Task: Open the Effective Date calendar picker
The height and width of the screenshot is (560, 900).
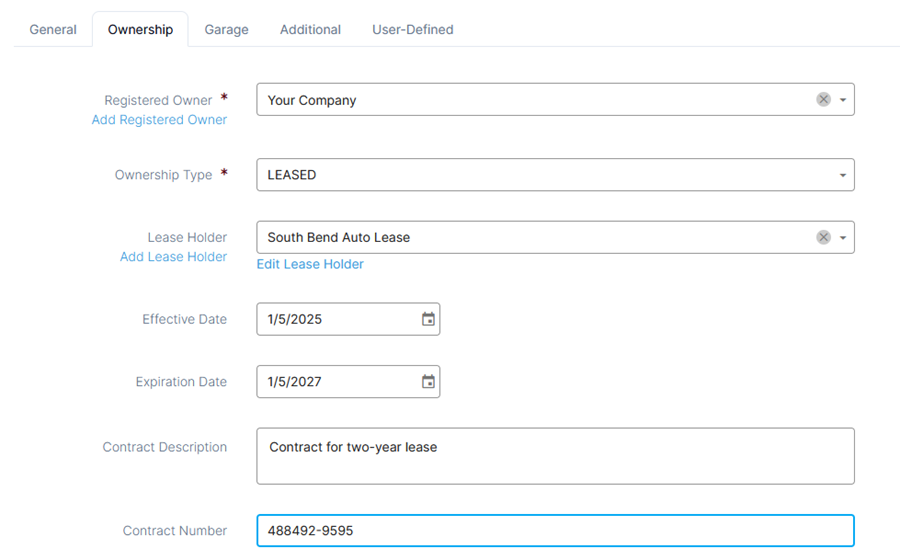Action: pyautogui.click(x=428, y=319)
